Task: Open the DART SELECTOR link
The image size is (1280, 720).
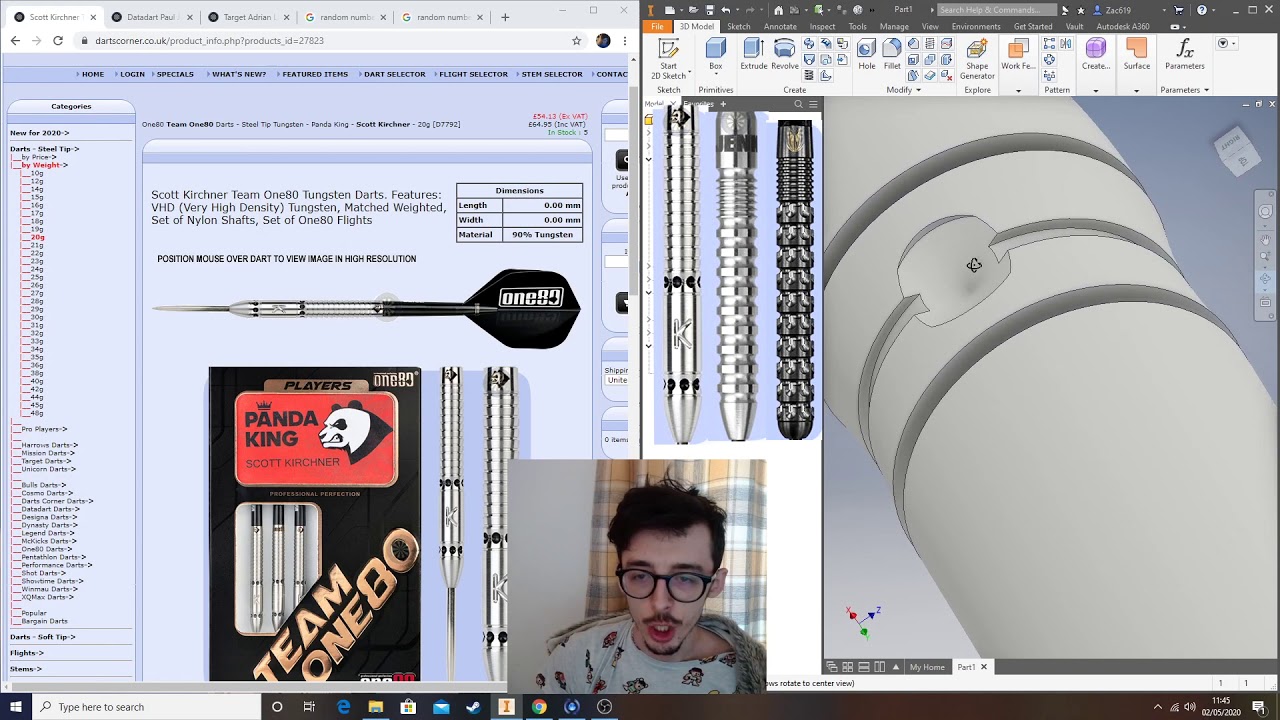Action: coord(394,74)
